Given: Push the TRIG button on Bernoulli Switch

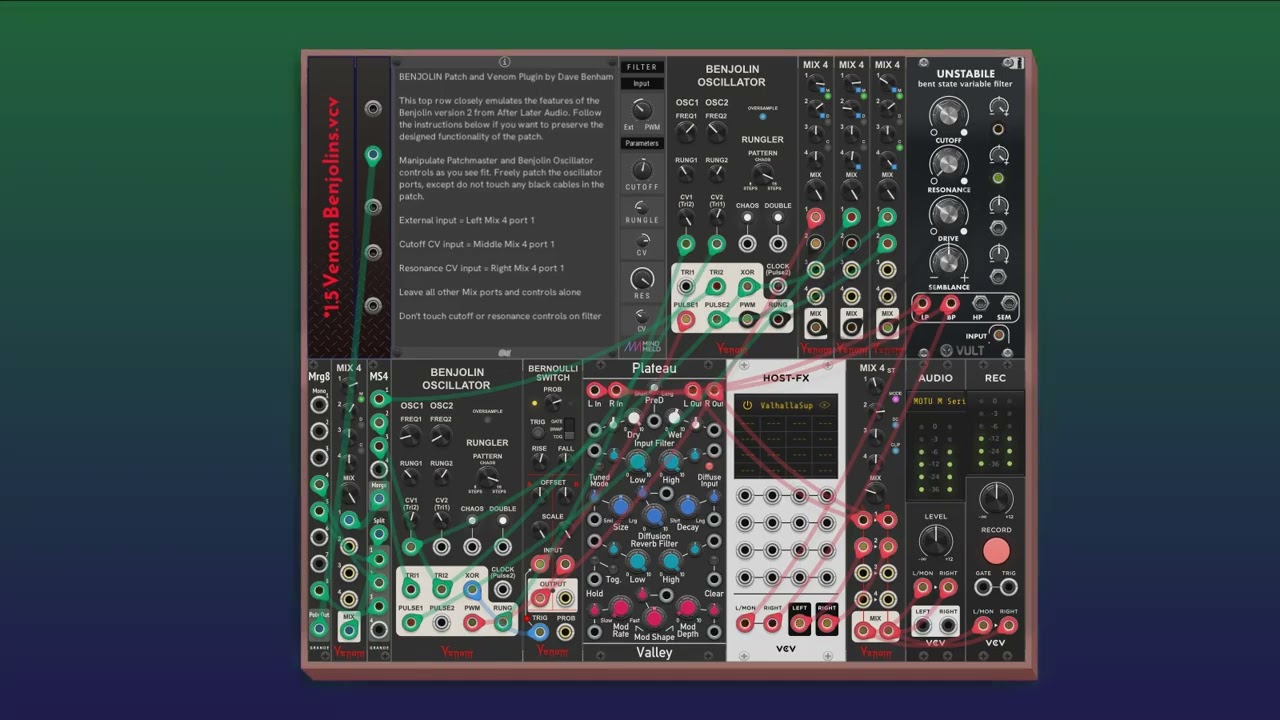Looking at the screenshot, I should (x=538, y=433).
